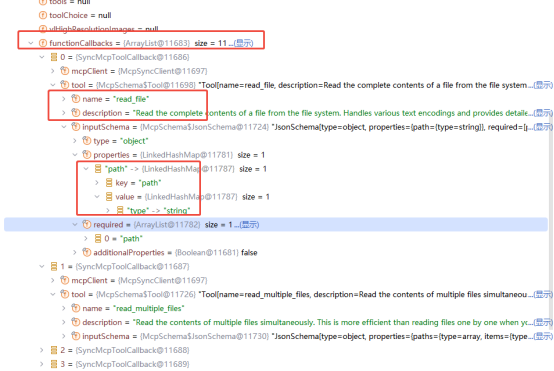Image resolution: width=554 pixels, height=371 pixels.
Task: Click list element icon of index 3
Action: 54,364
